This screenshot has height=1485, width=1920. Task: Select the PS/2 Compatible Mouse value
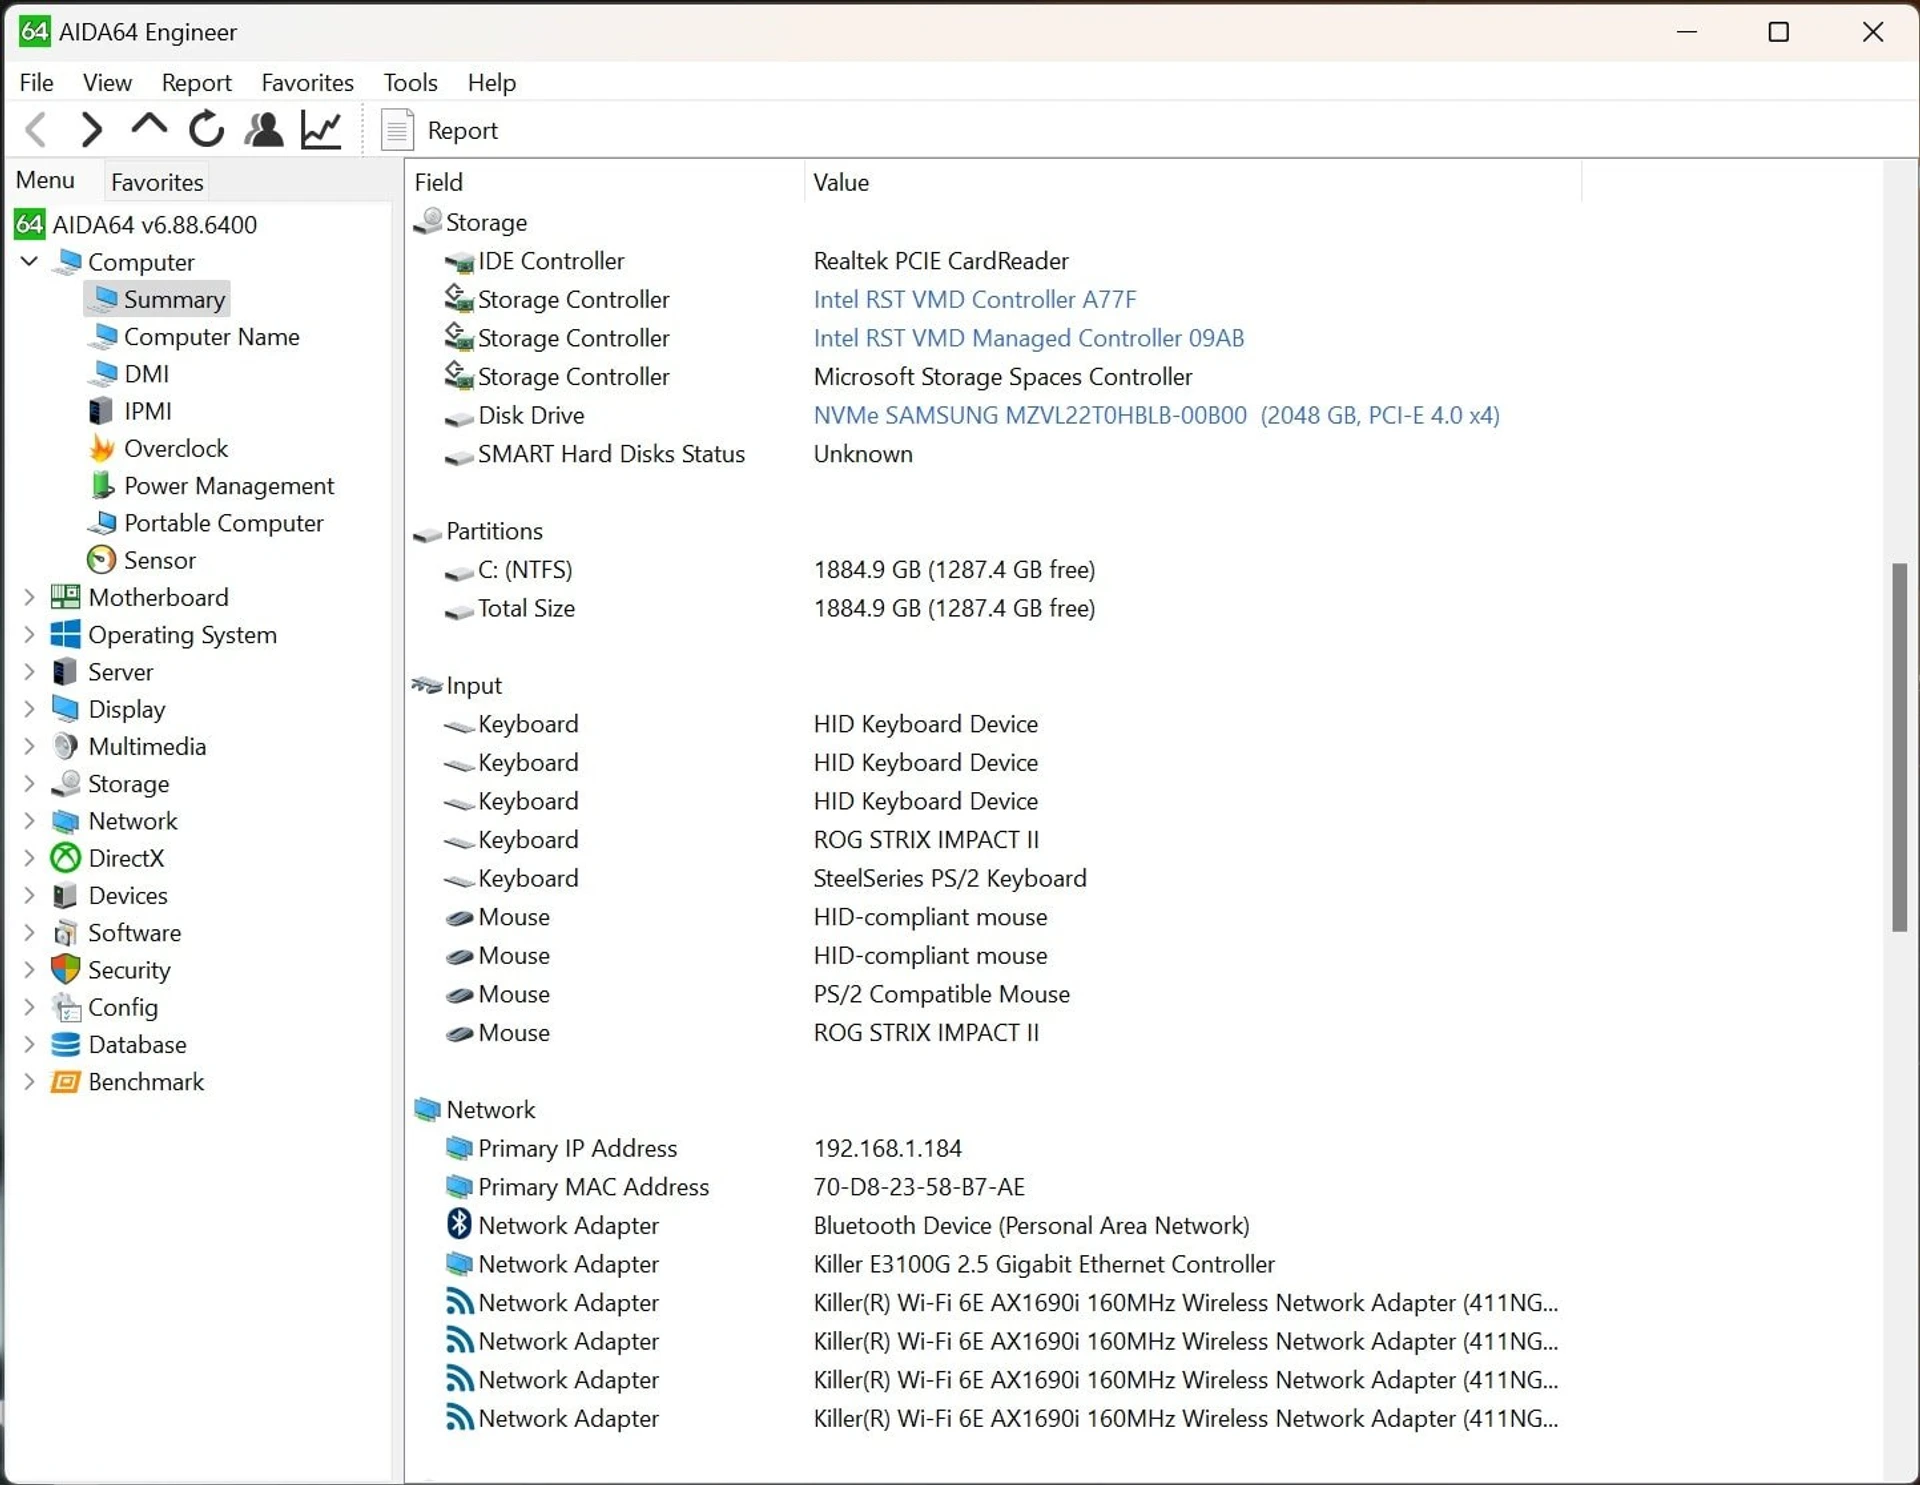[941, 994]
